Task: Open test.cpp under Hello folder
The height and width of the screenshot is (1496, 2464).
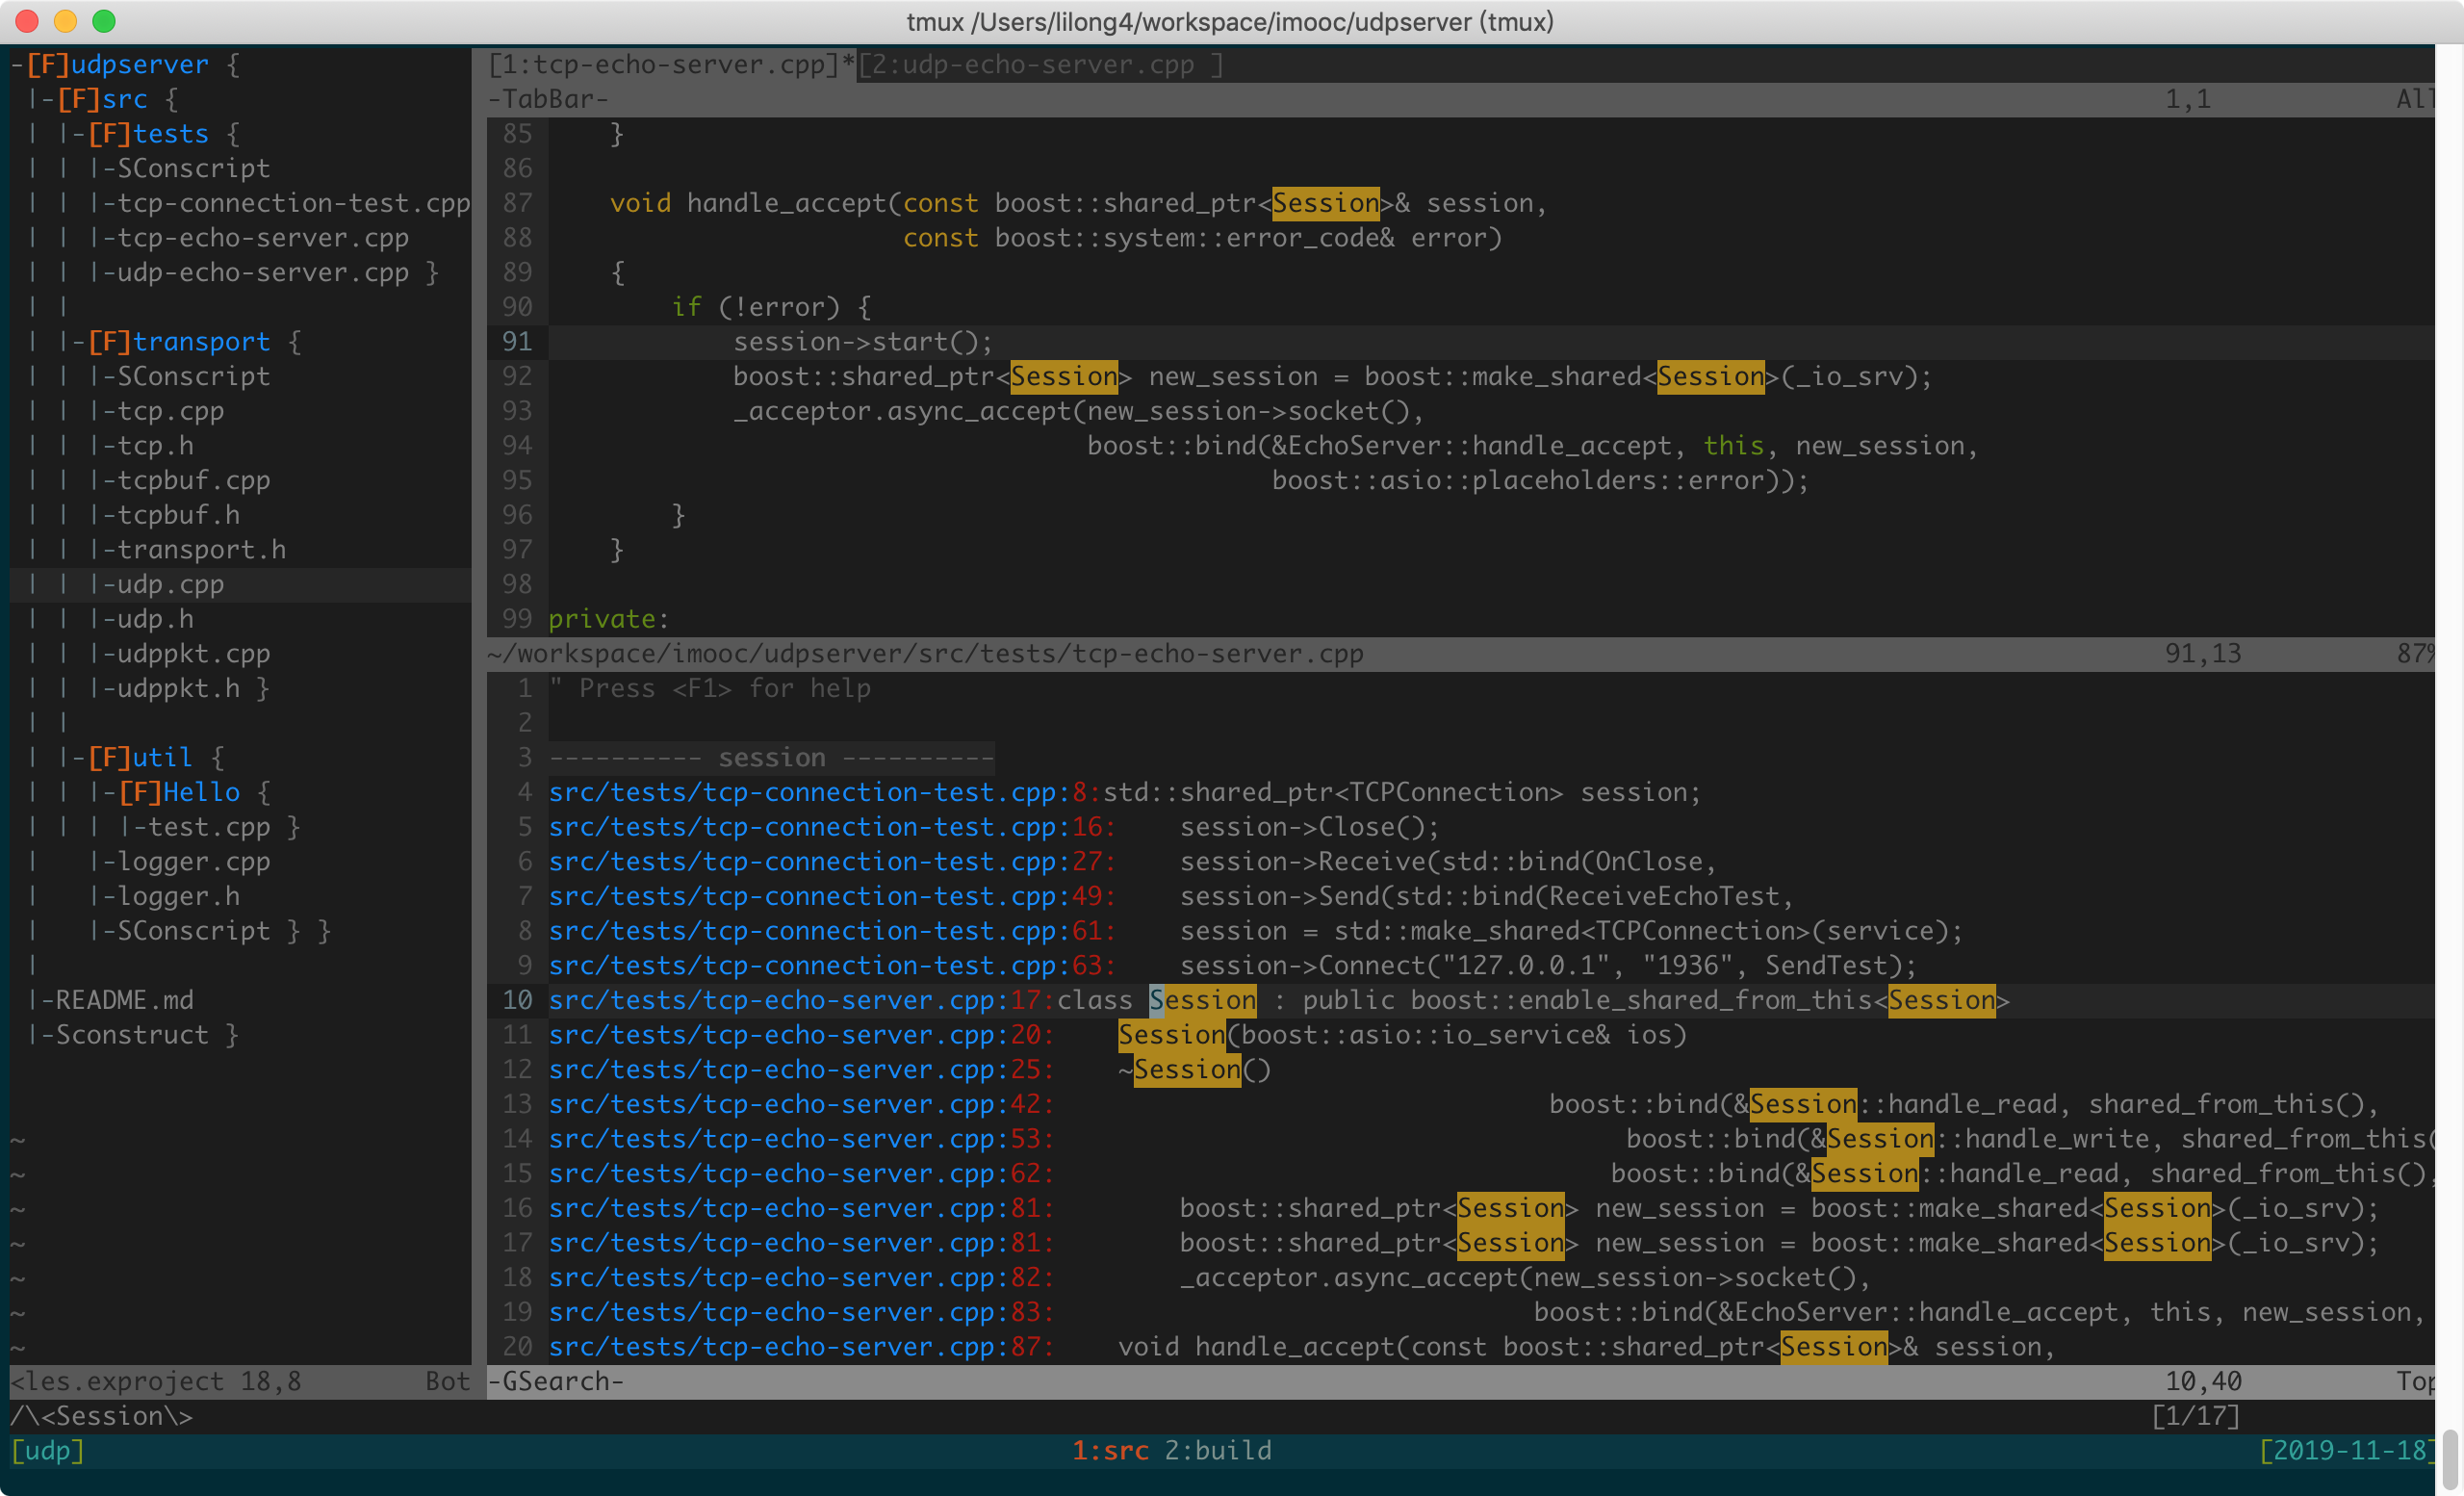Action: click(209, 828)
